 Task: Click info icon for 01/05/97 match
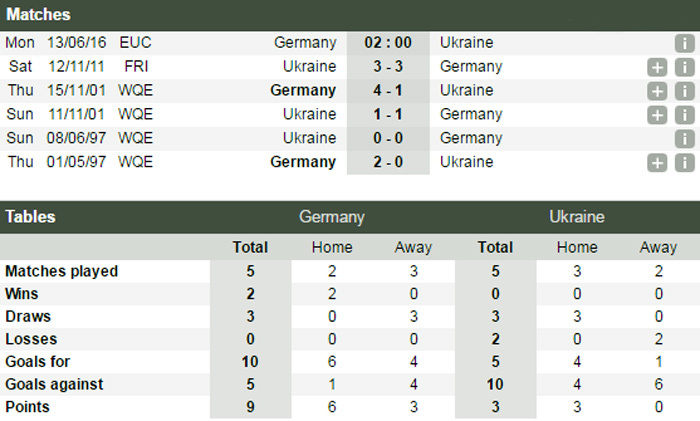[x=684, y=163]
